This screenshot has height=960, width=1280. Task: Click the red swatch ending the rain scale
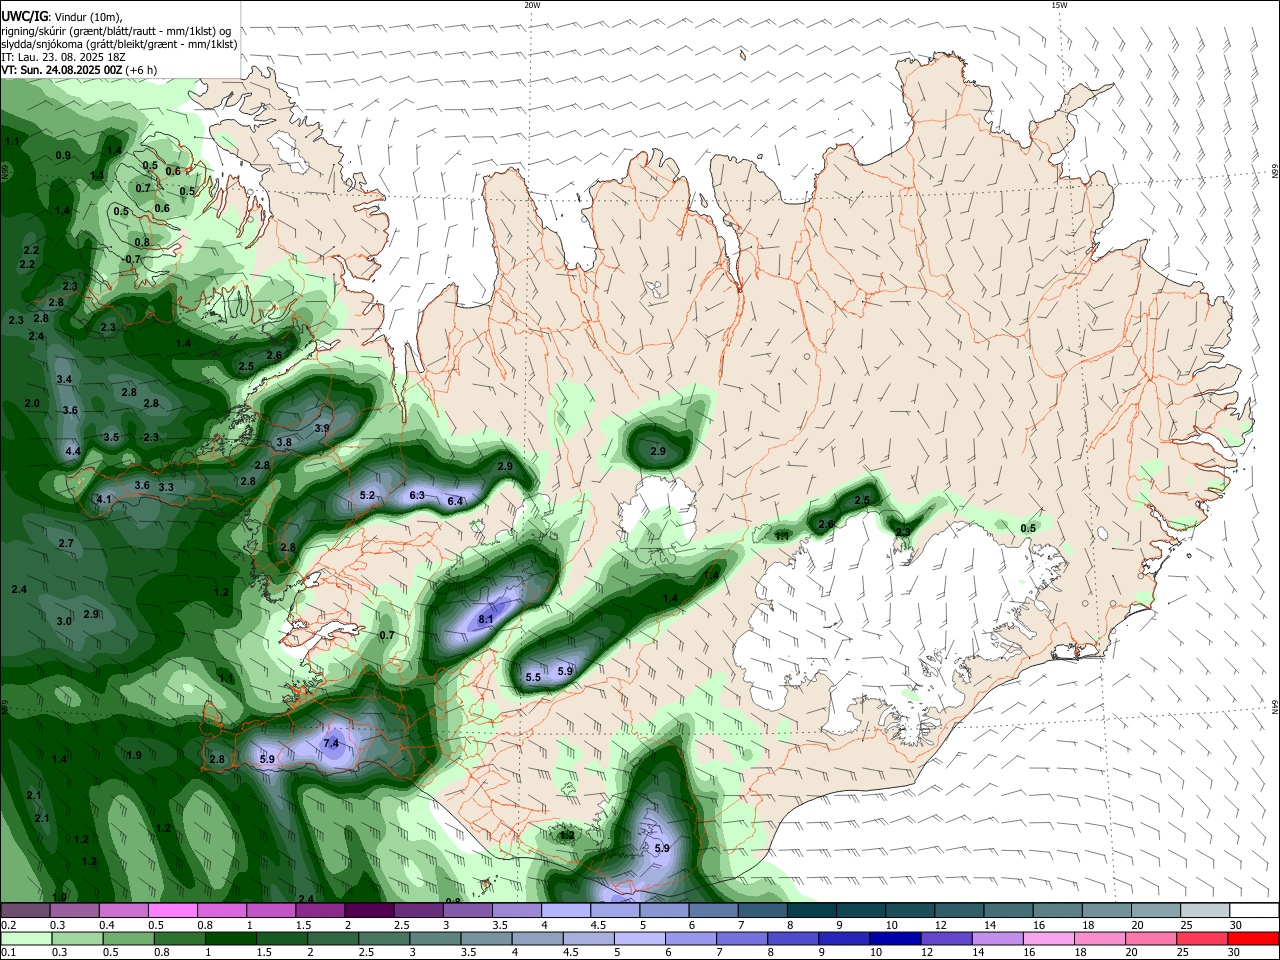tap(1253, 938)
